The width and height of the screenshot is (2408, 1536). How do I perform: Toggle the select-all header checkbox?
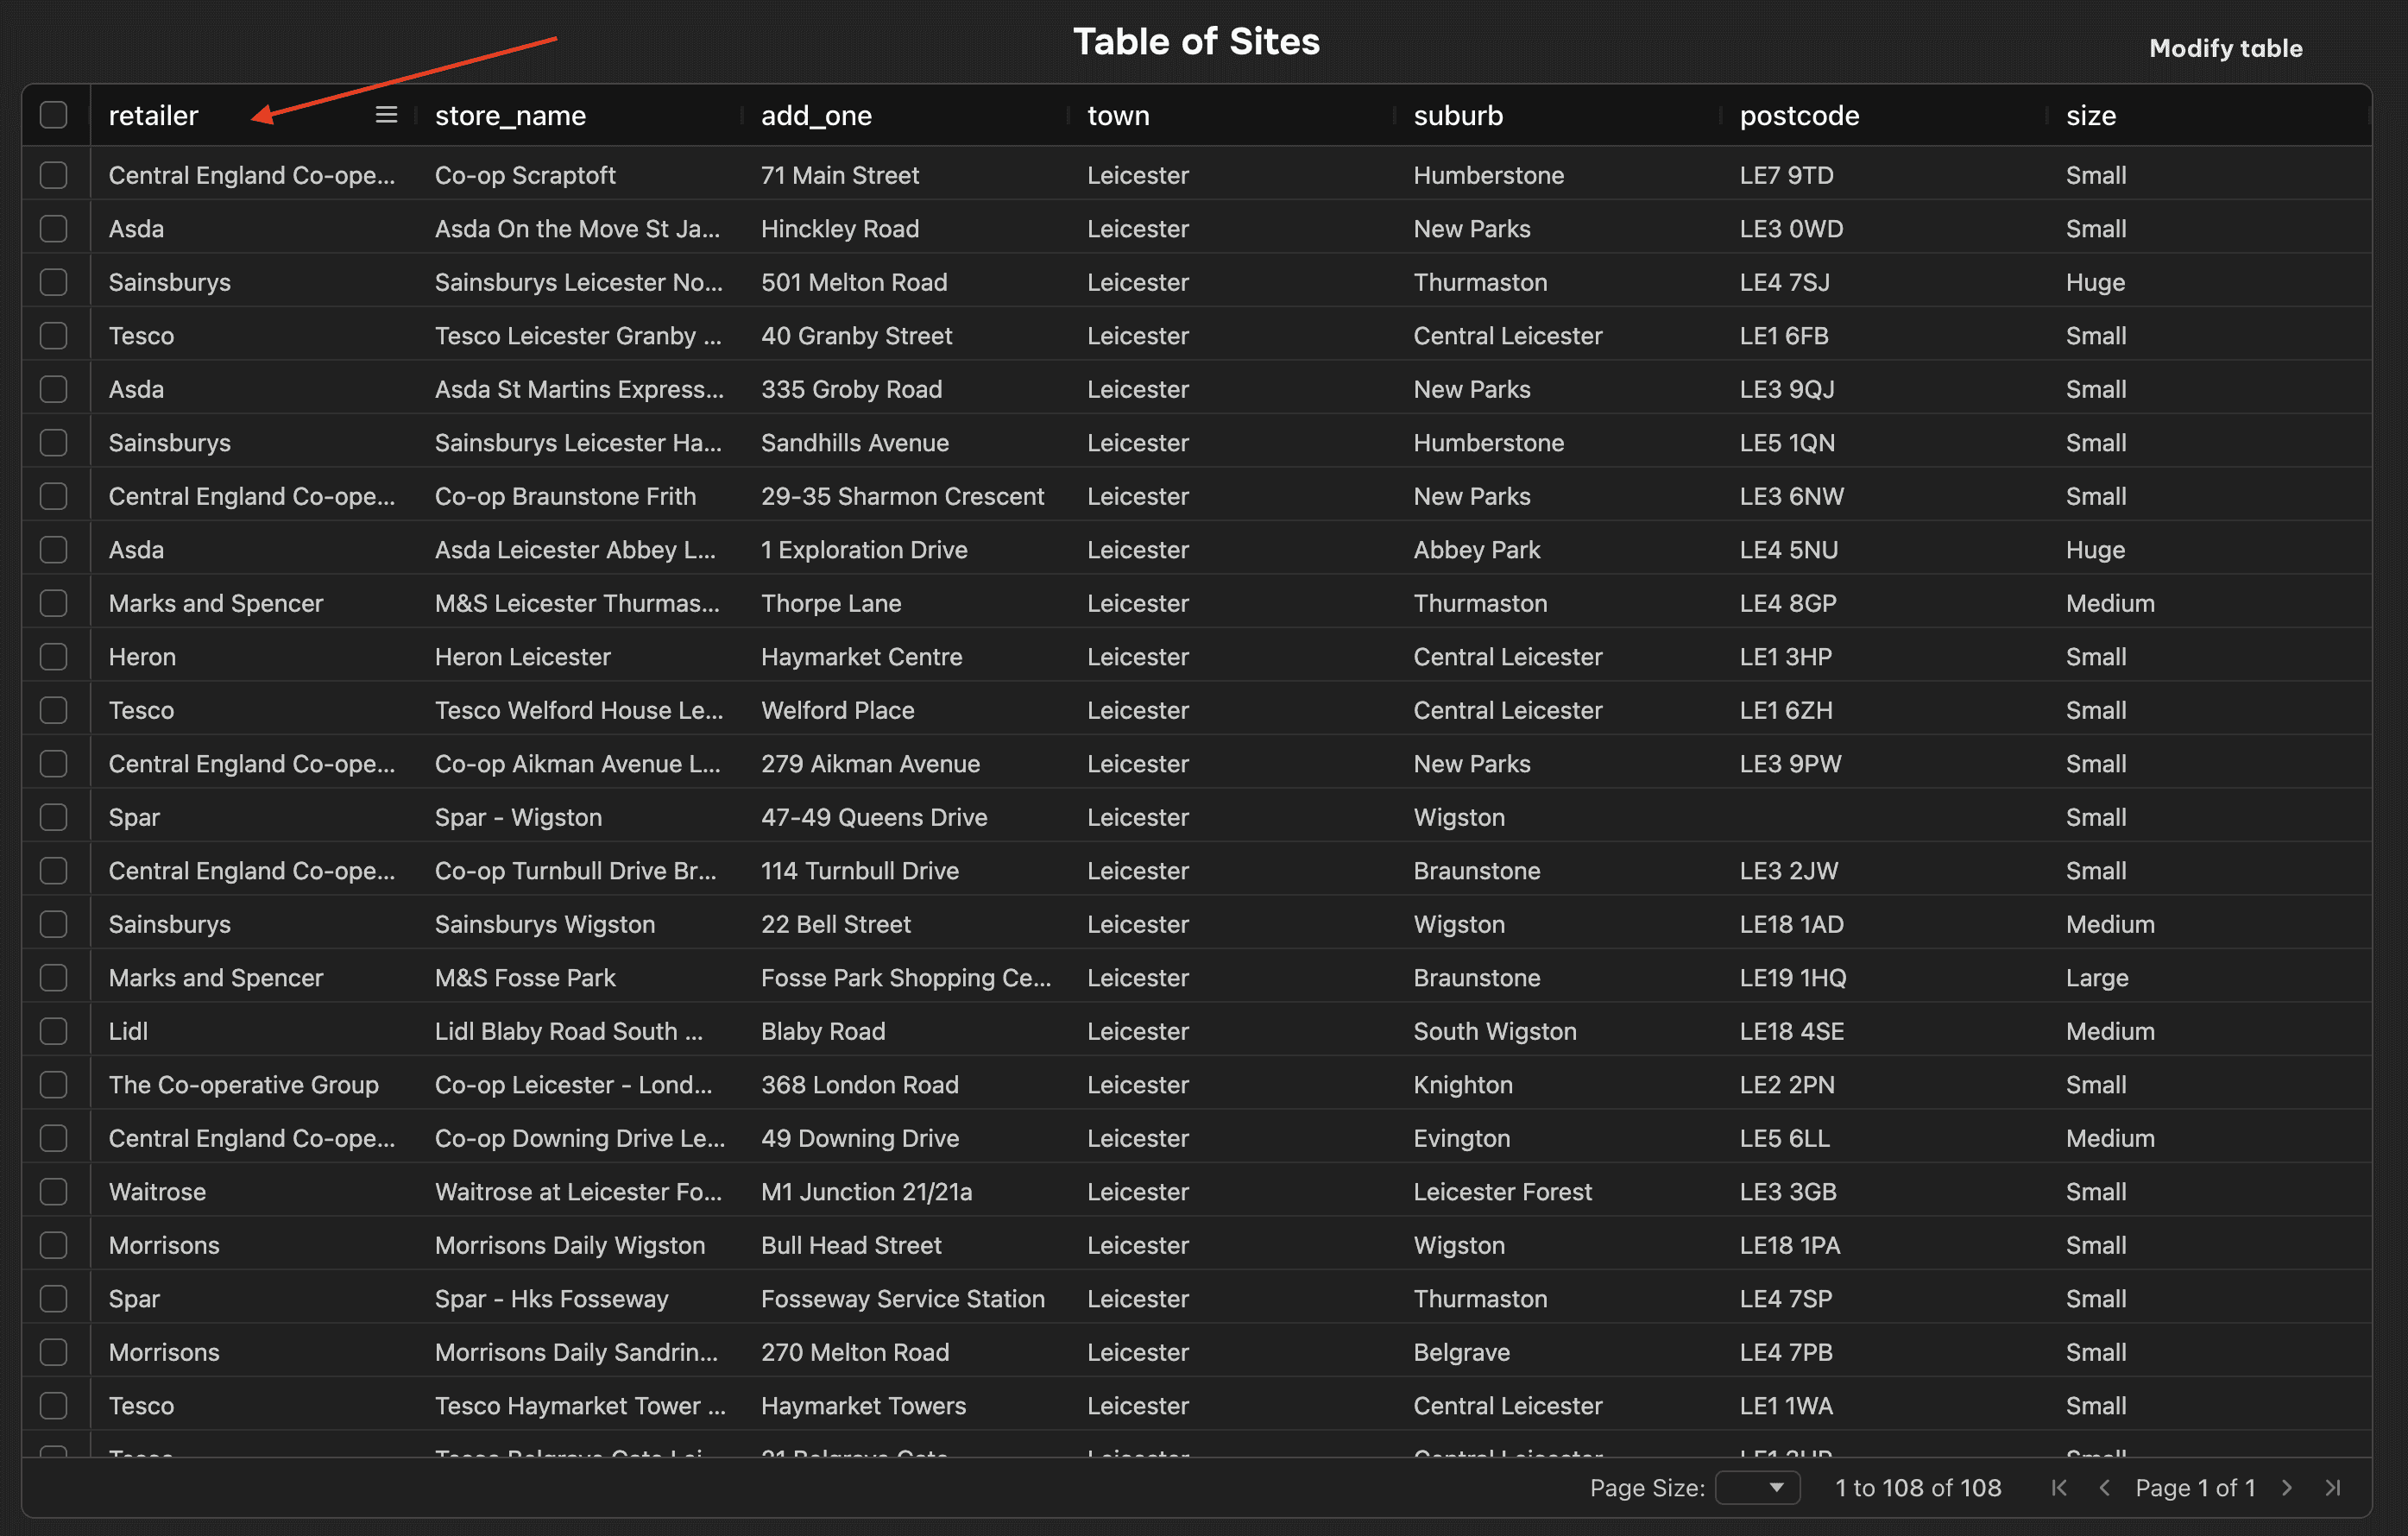coord(54,115)
